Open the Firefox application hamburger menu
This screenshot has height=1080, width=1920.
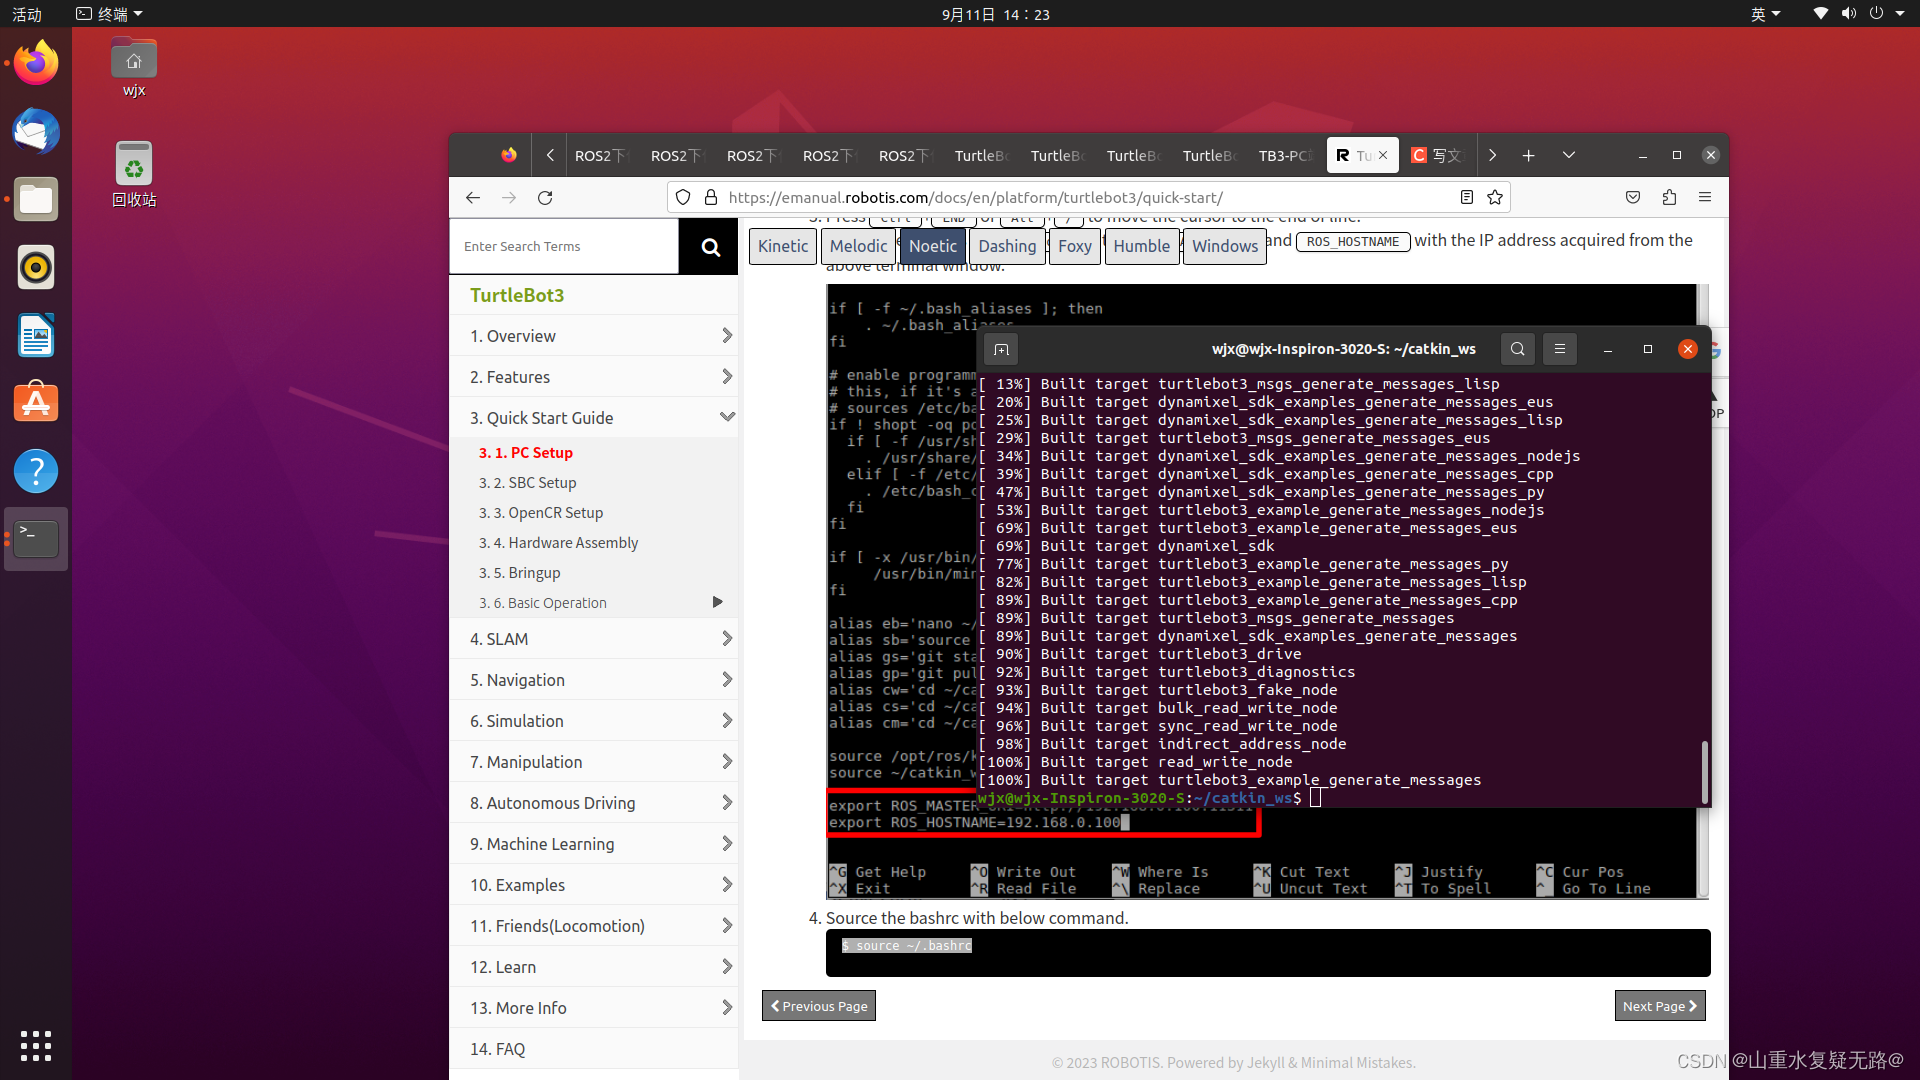coord(1705,198)
